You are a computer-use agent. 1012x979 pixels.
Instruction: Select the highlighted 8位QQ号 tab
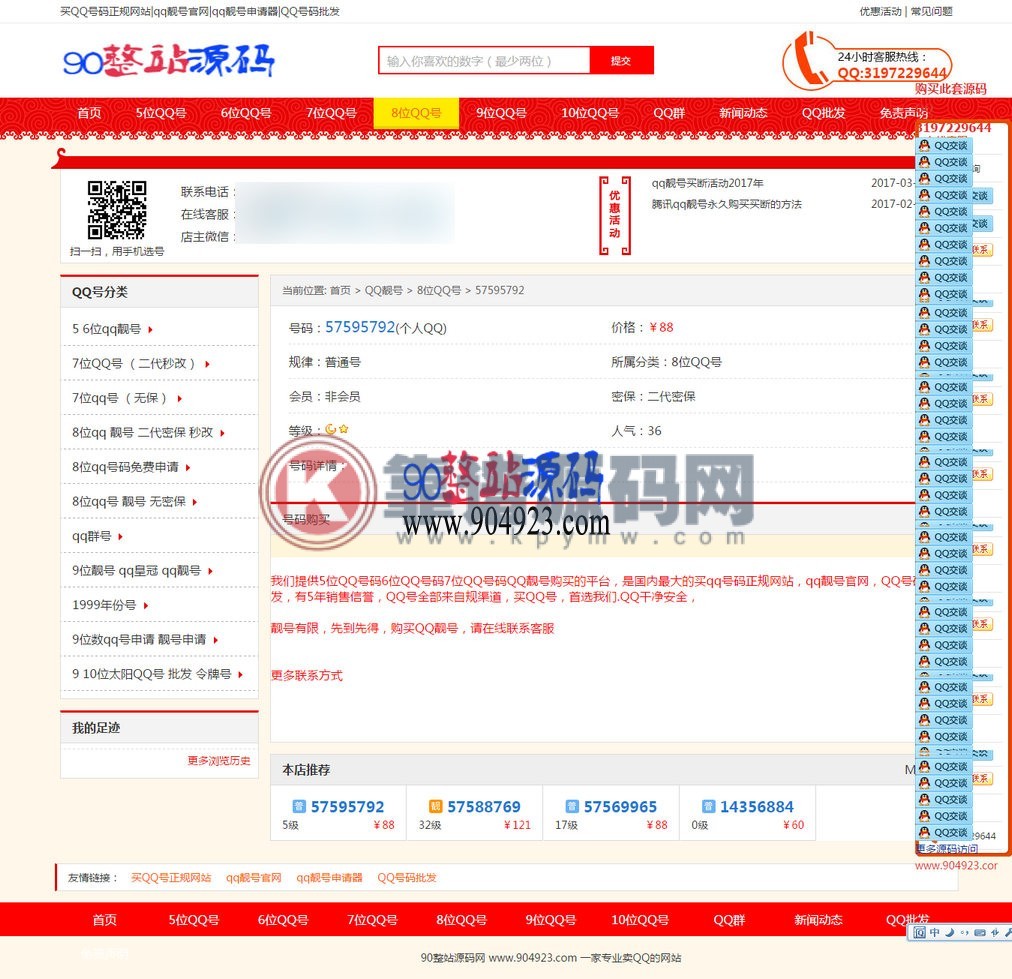[416, 113]
